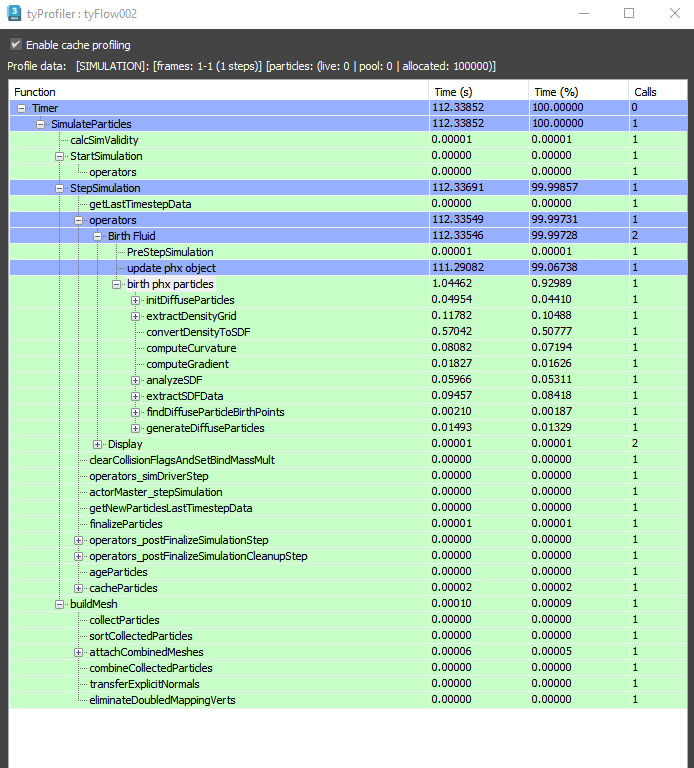Collapse the Timer tree node

22,108
